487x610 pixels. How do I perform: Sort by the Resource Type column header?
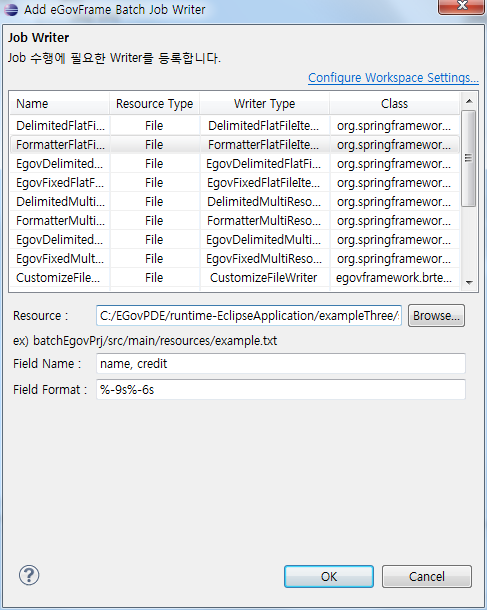(x=154, y=103)
